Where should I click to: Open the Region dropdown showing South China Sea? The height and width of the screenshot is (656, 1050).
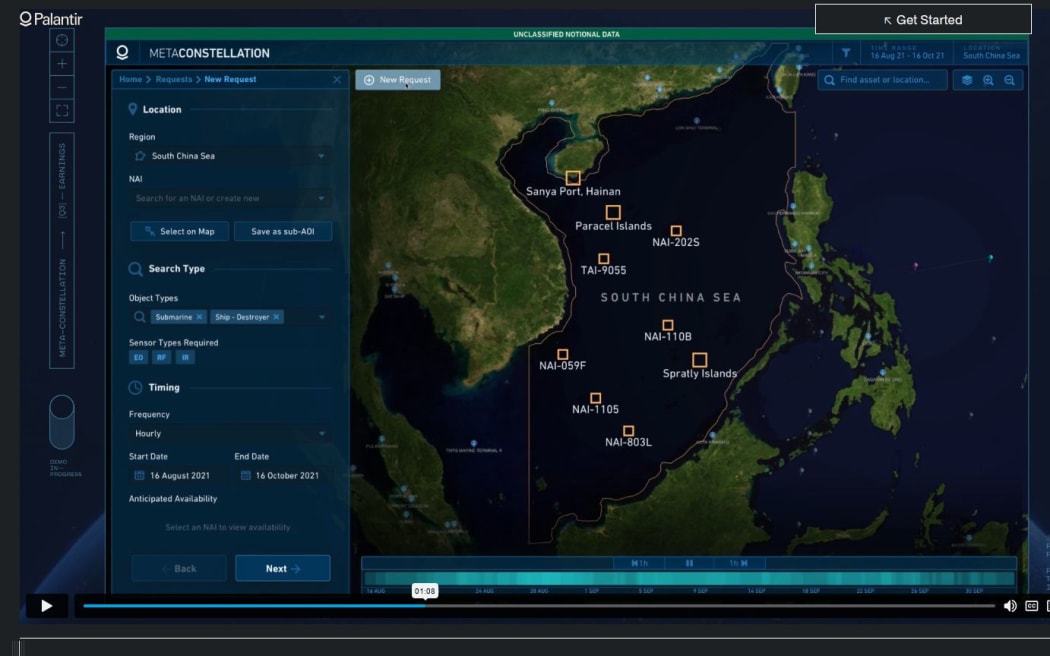click(x=230, y=156)
